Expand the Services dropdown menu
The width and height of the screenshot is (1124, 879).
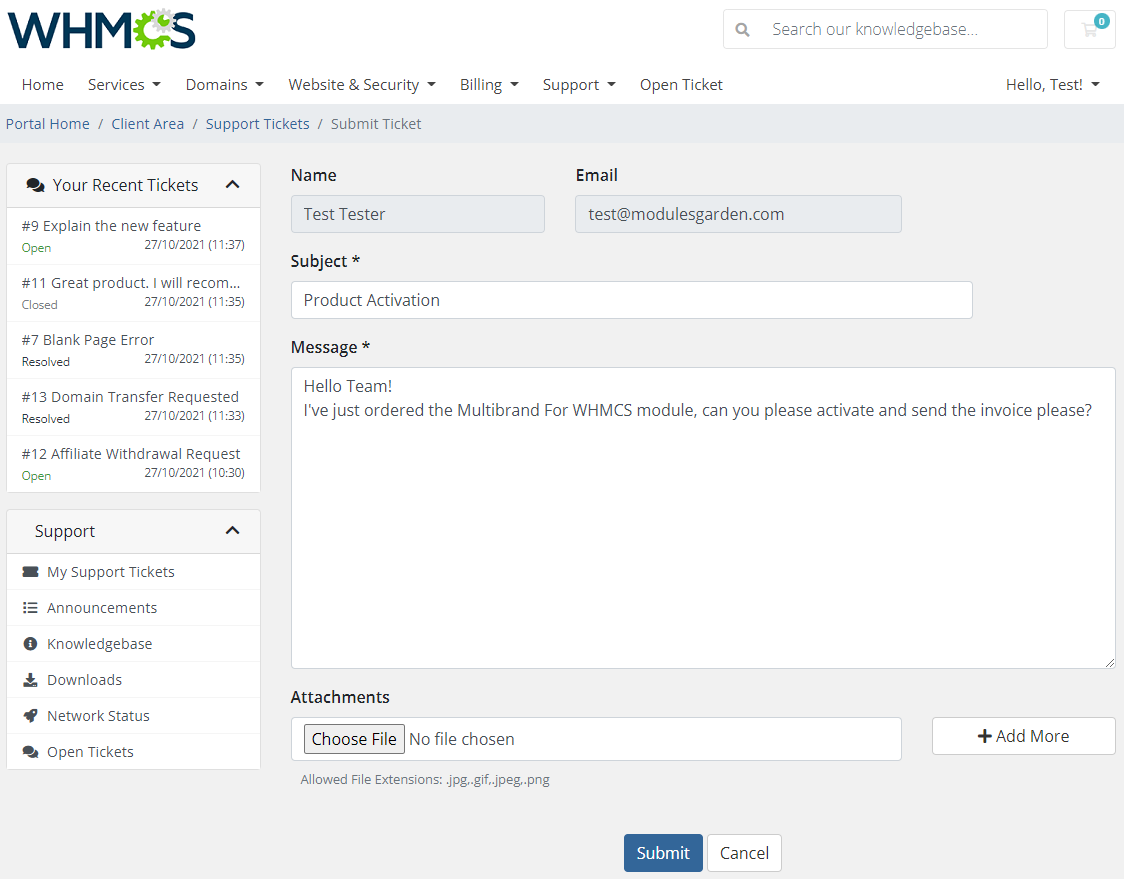pos(124,85)
